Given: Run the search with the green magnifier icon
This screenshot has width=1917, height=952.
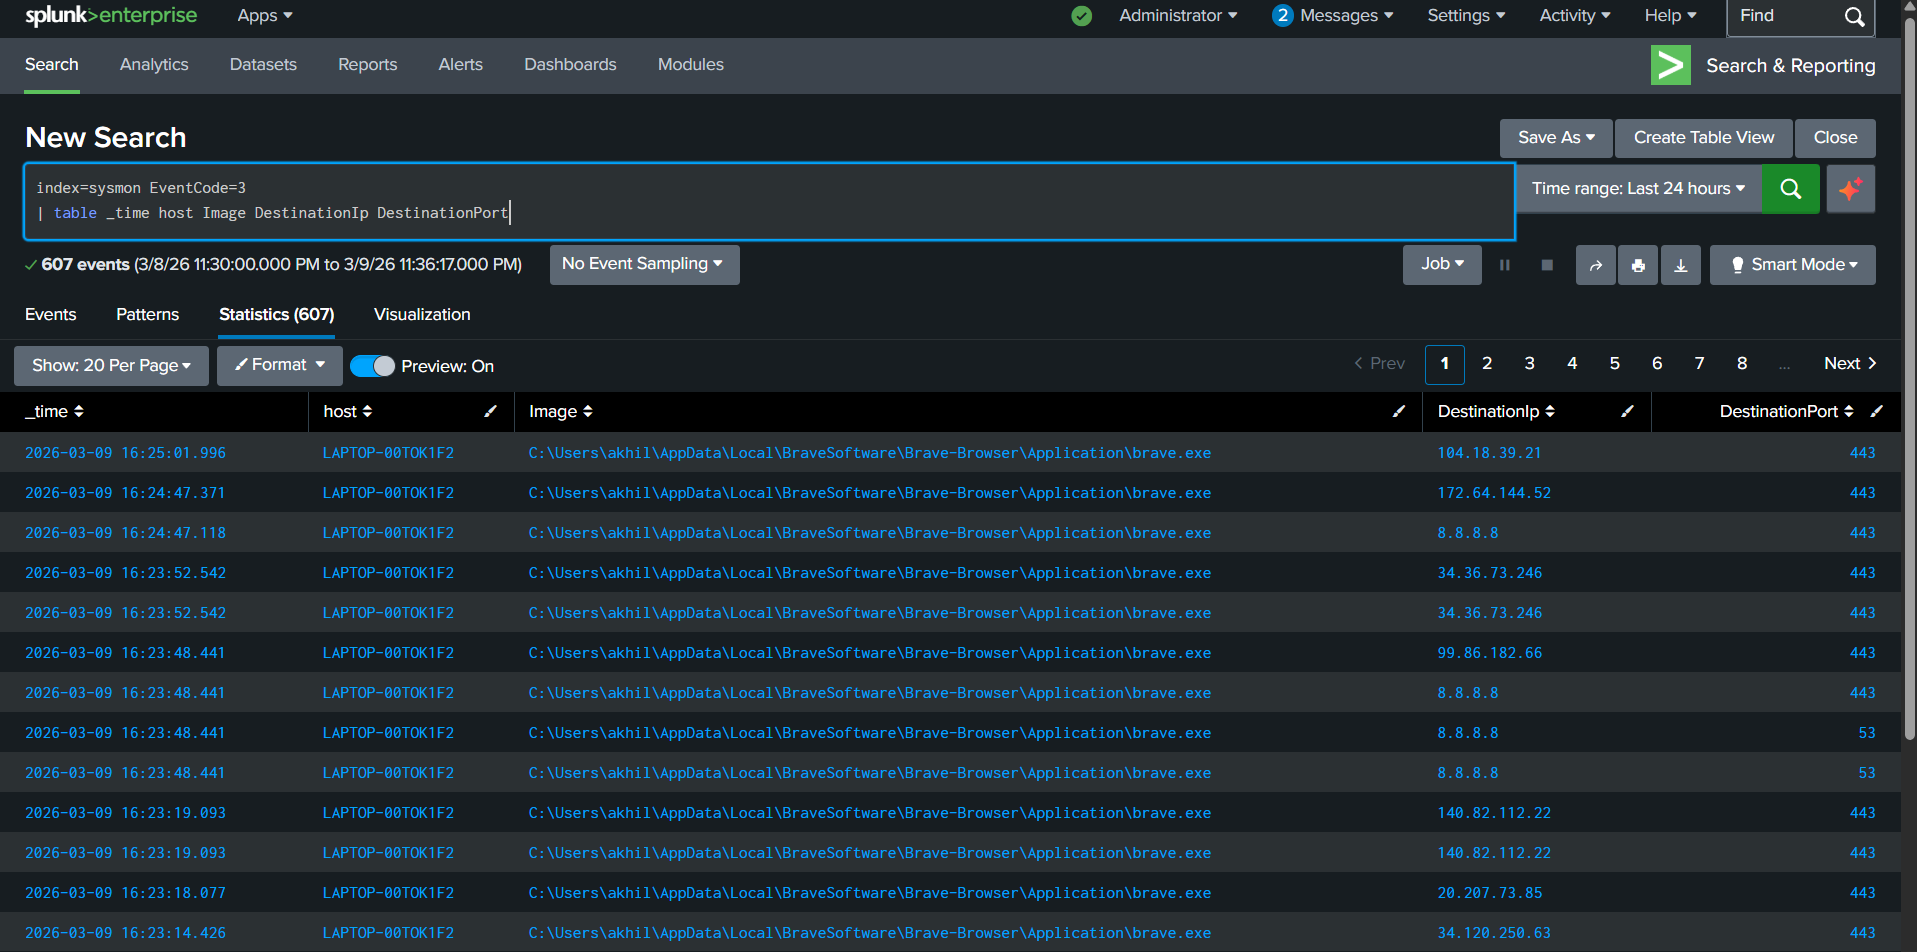Looking at the screenshot, I should tap(1790, 188).
